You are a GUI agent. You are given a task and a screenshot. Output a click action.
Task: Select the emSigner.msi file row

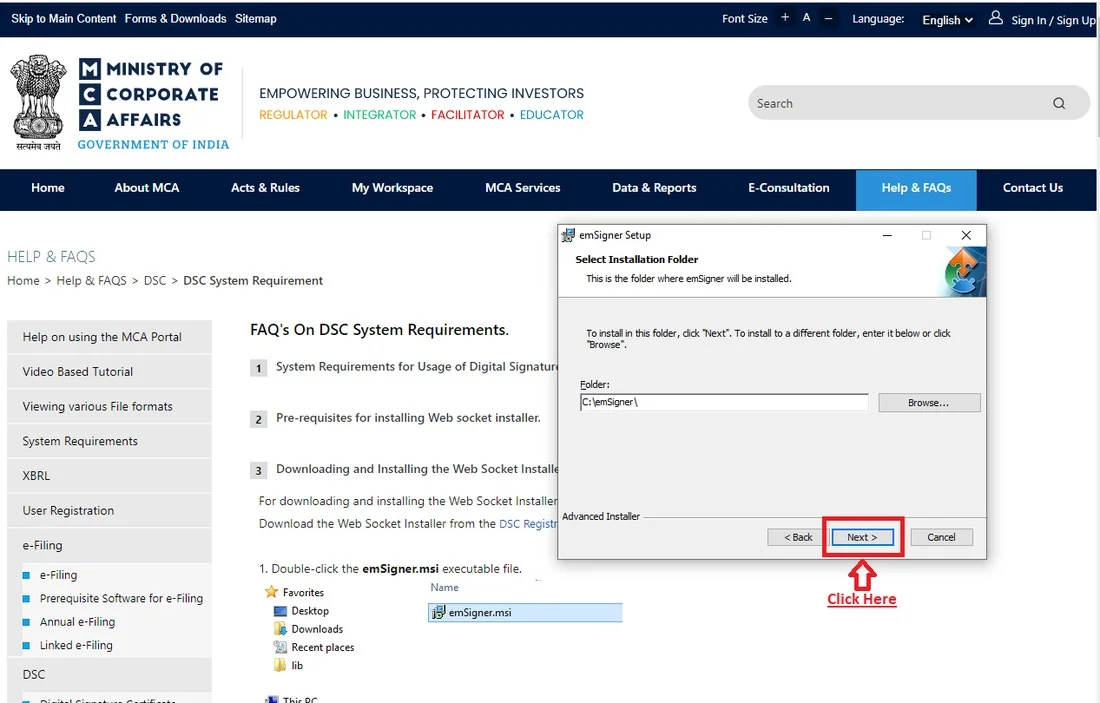click(x=525, y=612)
